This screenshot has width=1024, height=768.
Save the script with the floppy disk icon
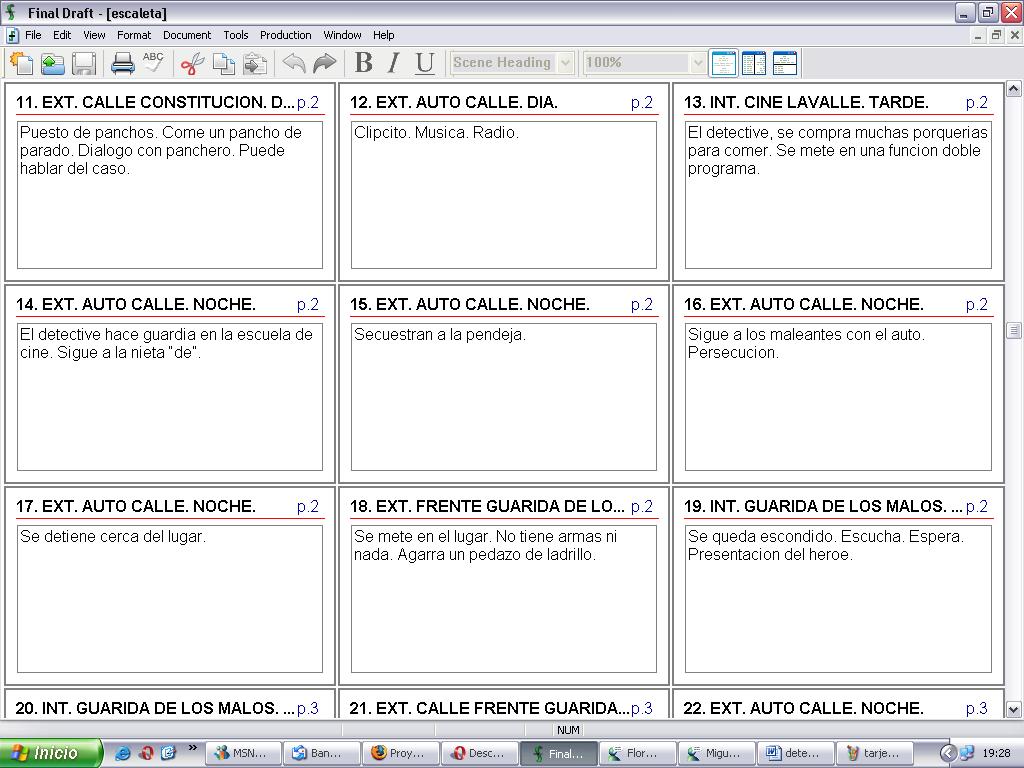(84, 63)
